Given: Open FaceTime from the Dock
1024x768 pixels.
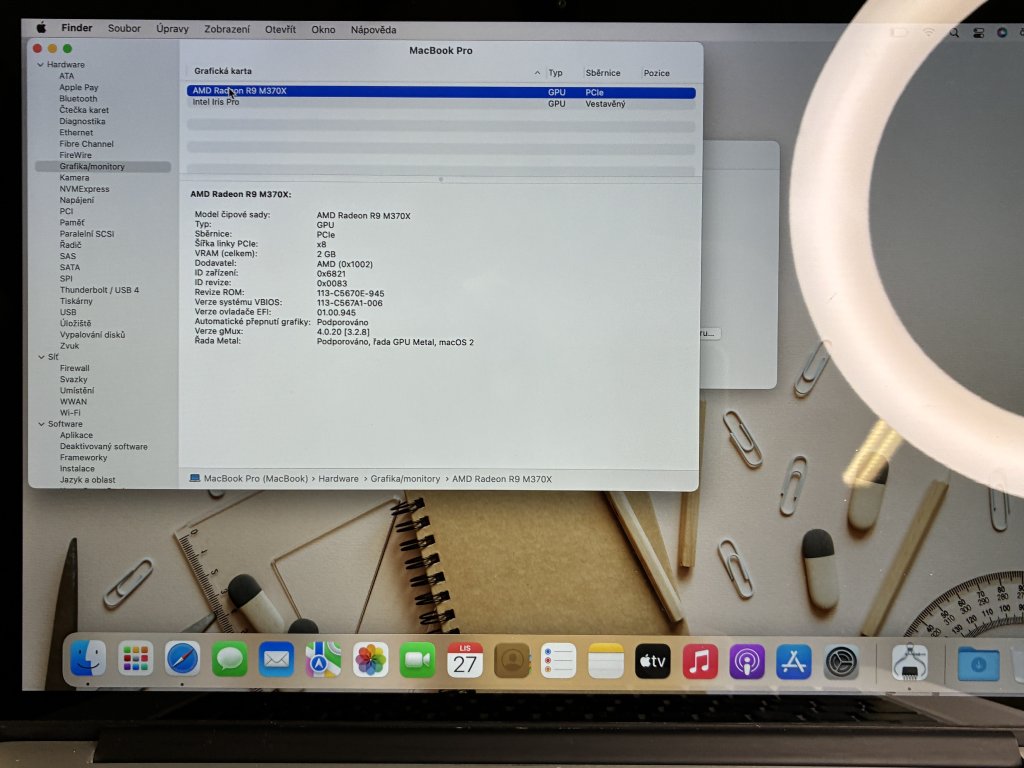Looking at the screenshot, I should click(417, 660).
